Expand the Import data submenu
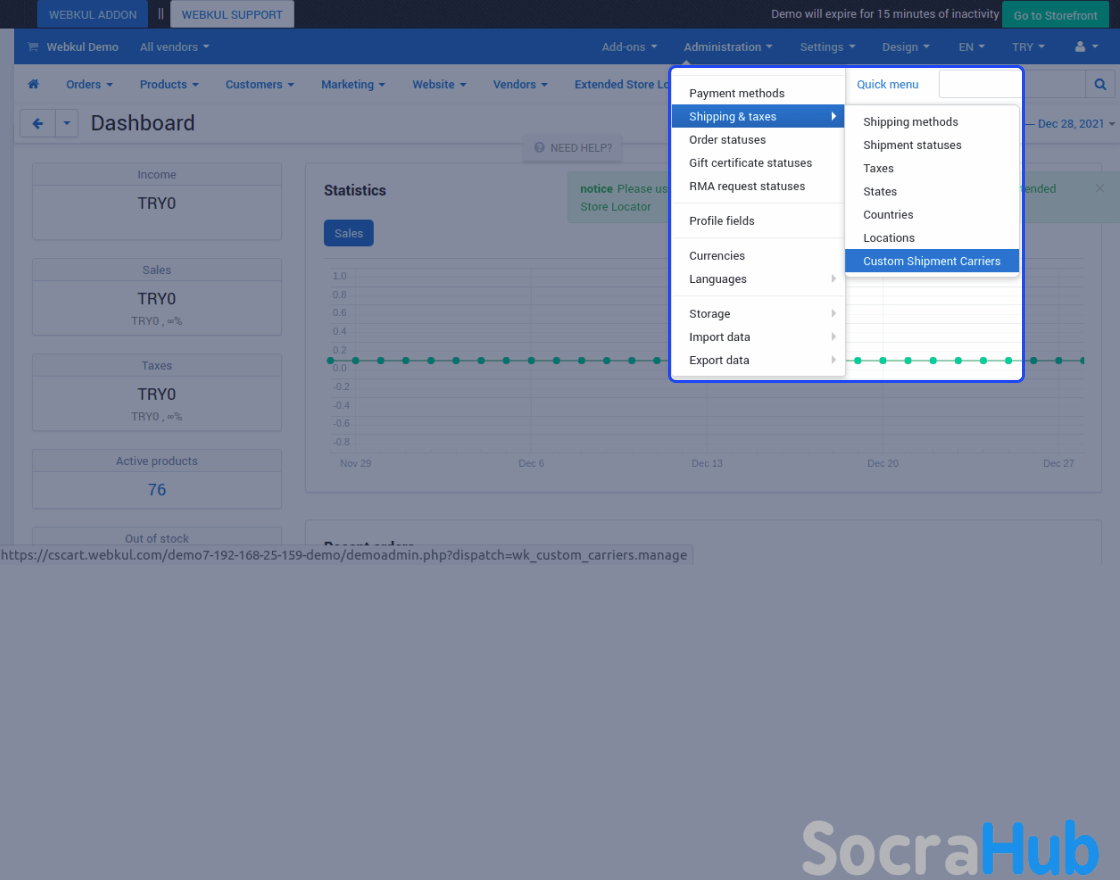Image resolution: width=1120 pixels, height=880 pixels. click(758, 337)
